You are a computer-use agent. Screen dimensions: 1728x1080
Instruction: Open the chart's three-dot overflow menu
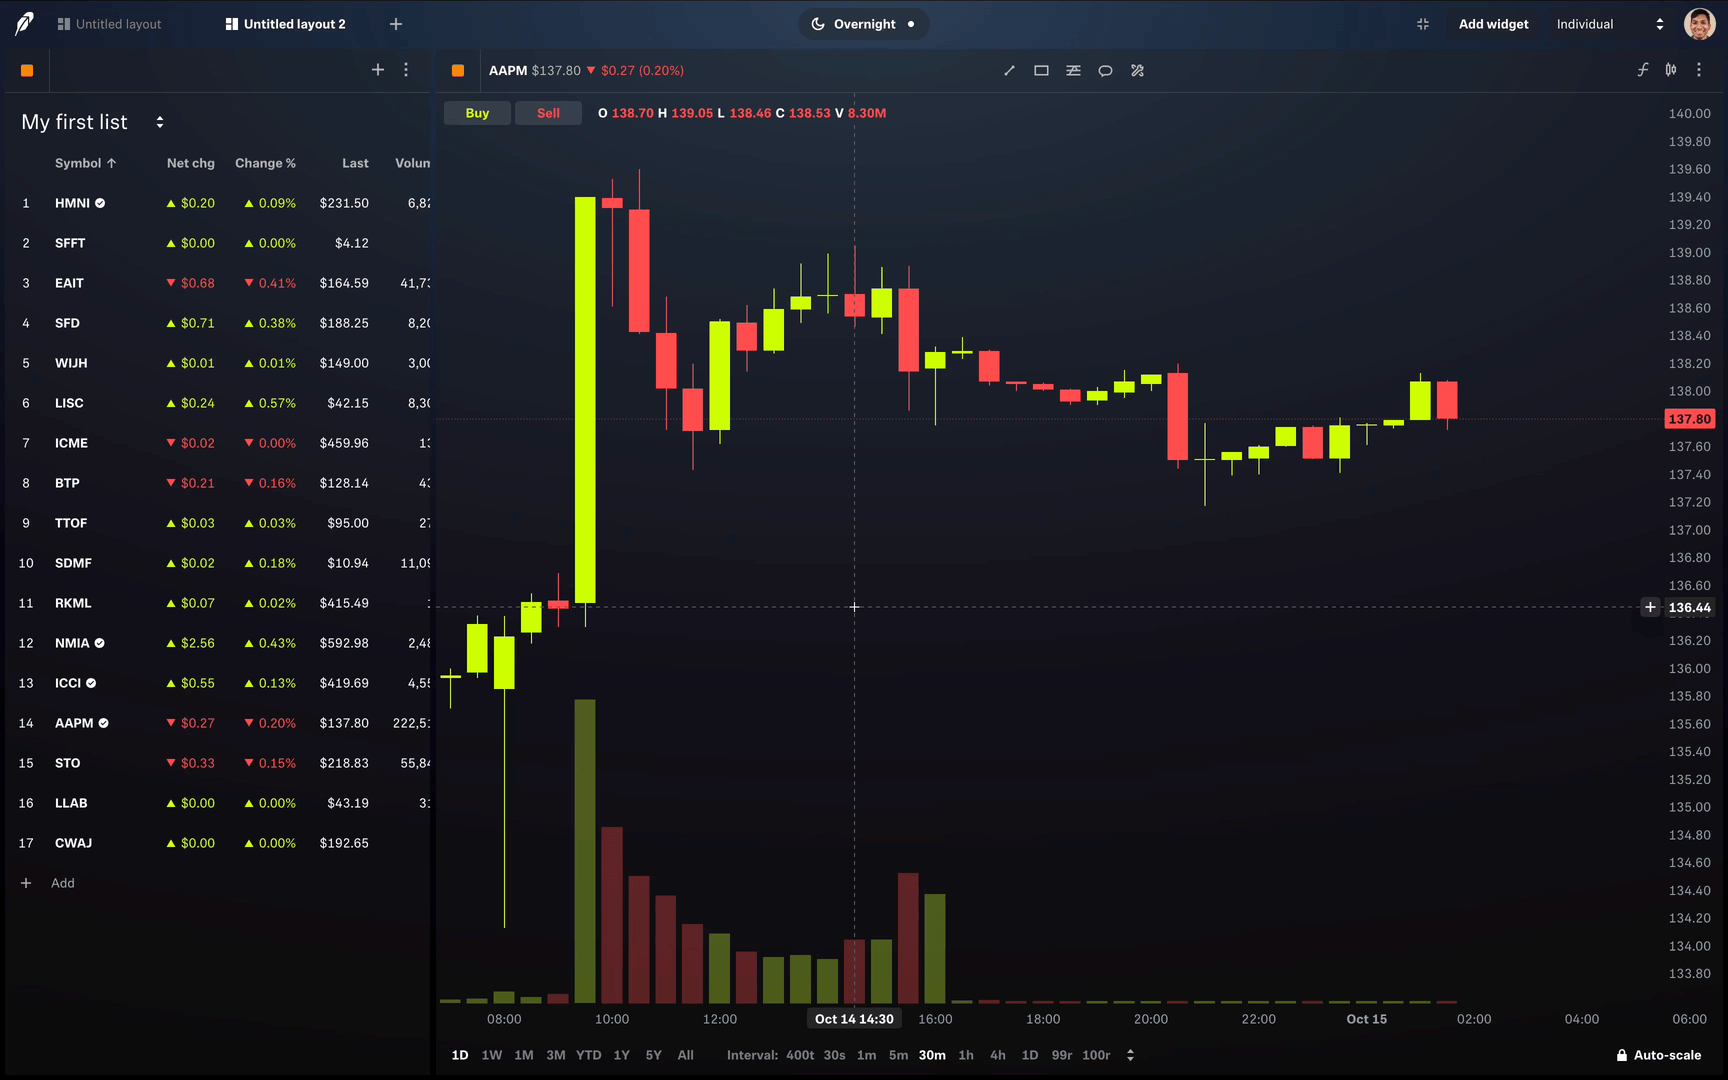click(x=1699, y=70)
